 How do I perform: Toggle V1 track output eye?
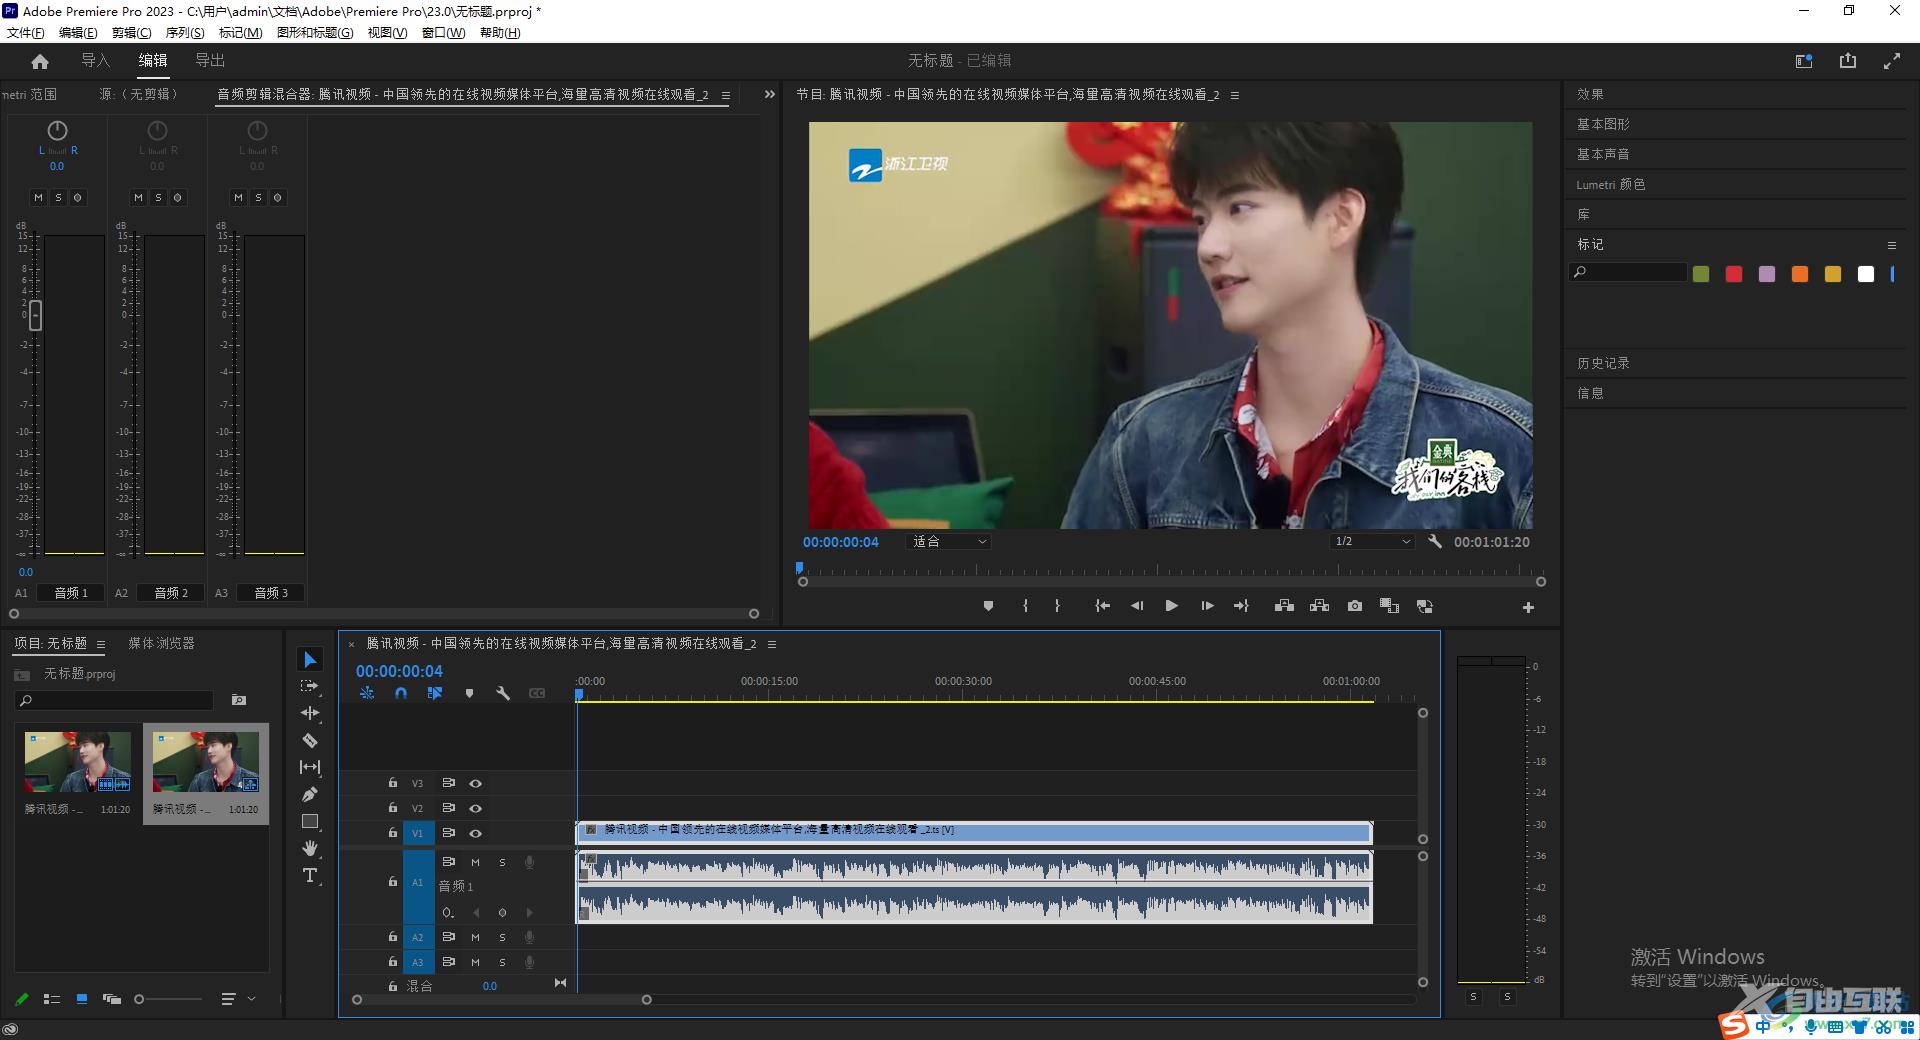476,833
